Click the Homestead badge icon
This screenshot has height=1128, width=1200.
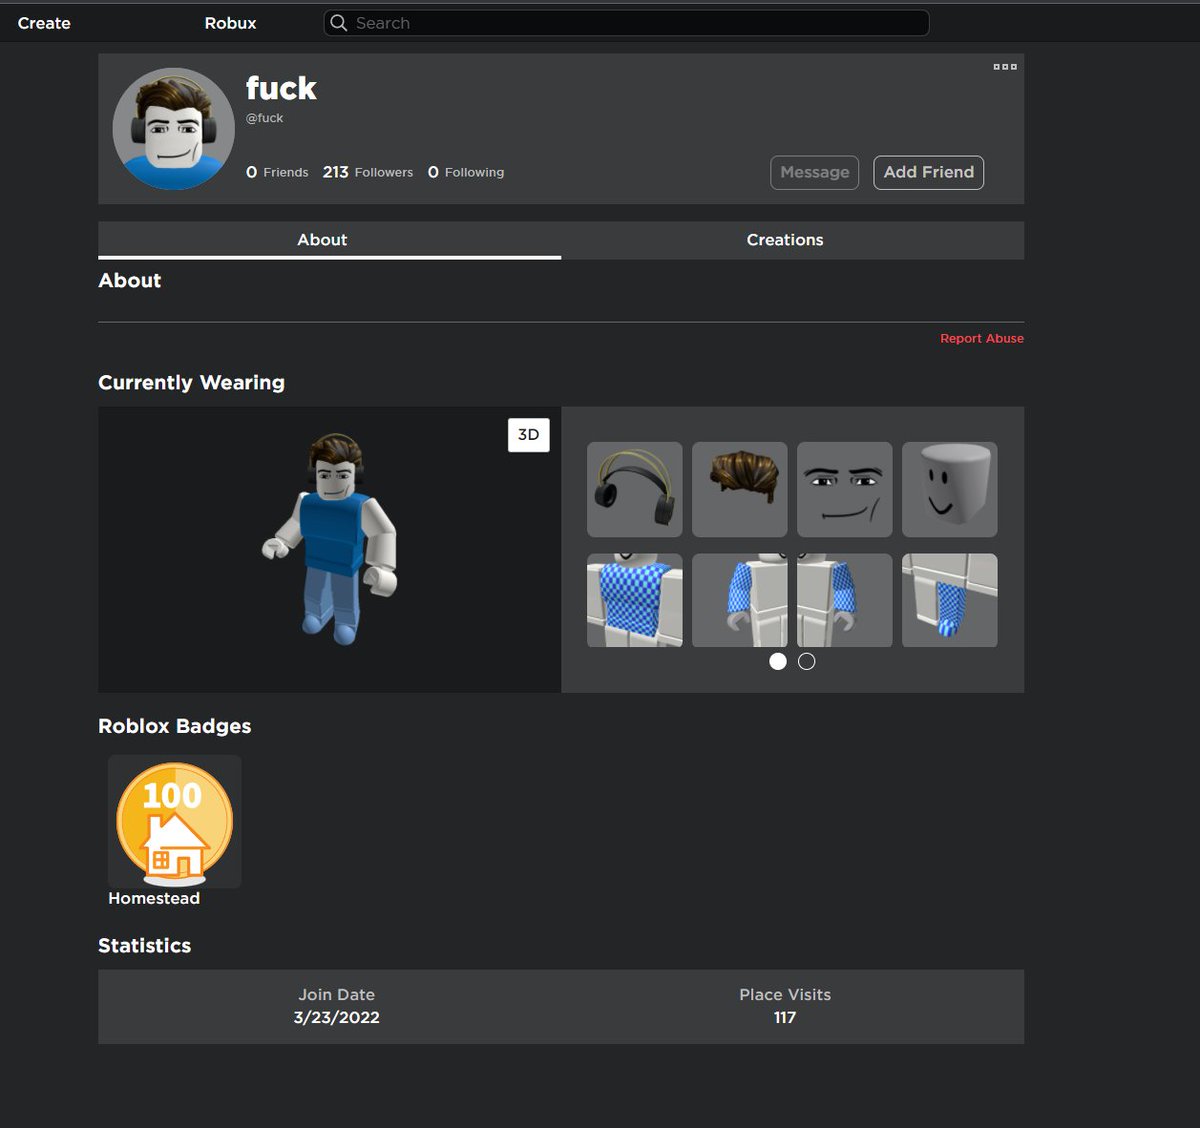tap(175, 822)
